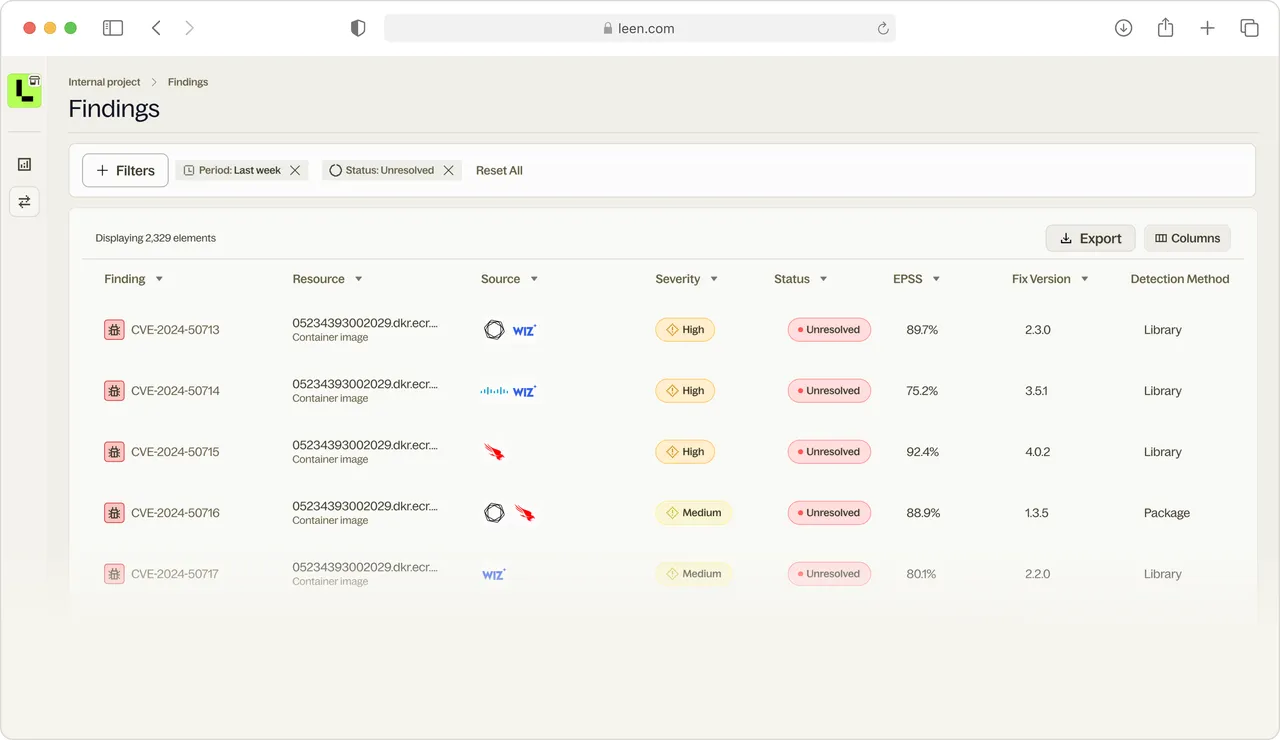Click Reset All filters

pos(499,171)
